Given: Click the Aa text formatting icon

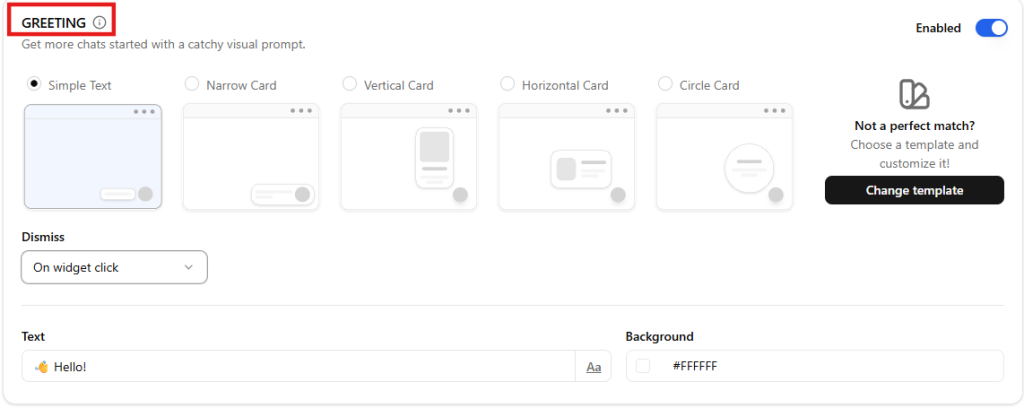Looking at the screenshot, I should (x=593, y=367).
